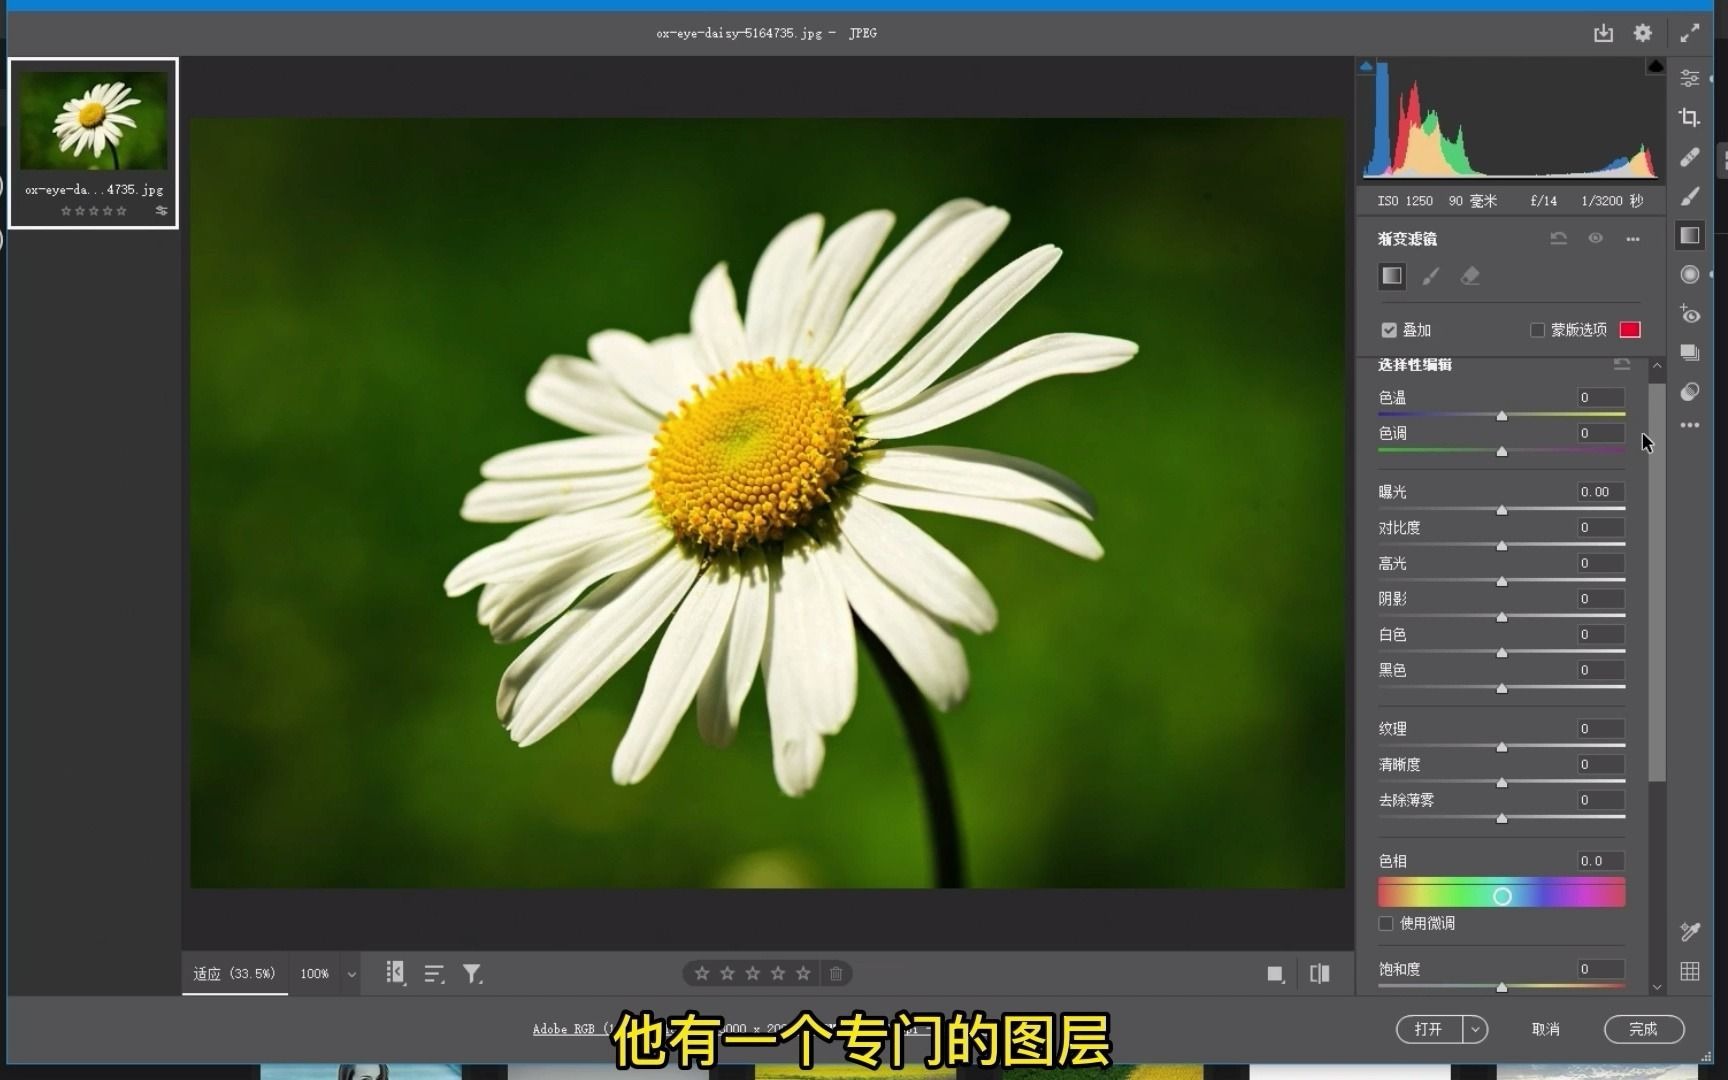Select the Adjustment Brush tool
The height and width of the screenshot is (1080, 1728).
(1690, 196)
